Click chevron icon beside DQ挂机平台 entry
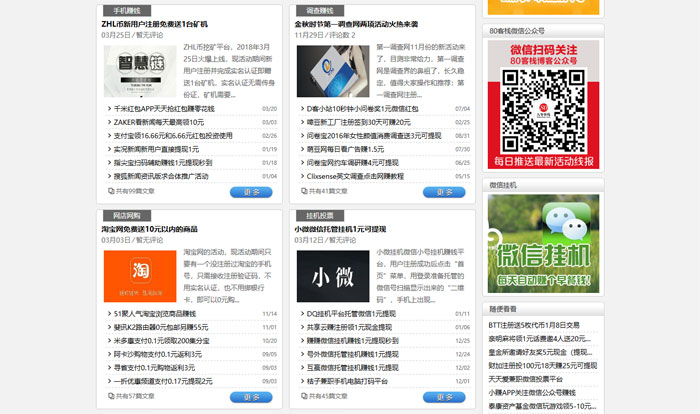The width and height of the screenshot is (700, 414). [x=302, y=314]
